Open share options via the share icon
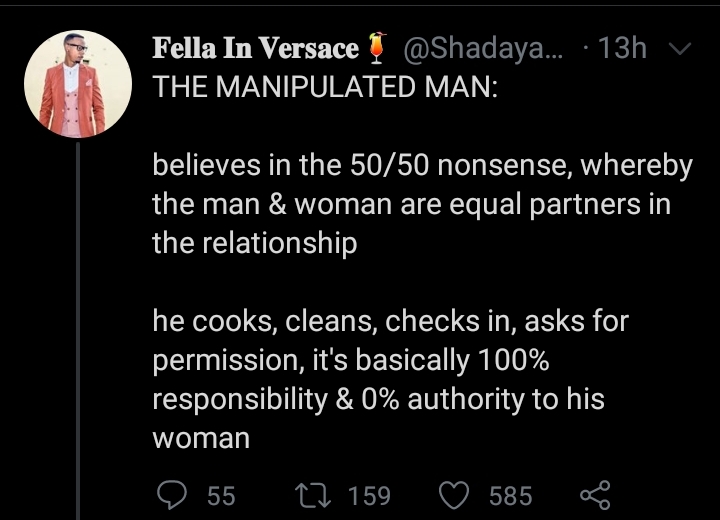 point(594,495)
